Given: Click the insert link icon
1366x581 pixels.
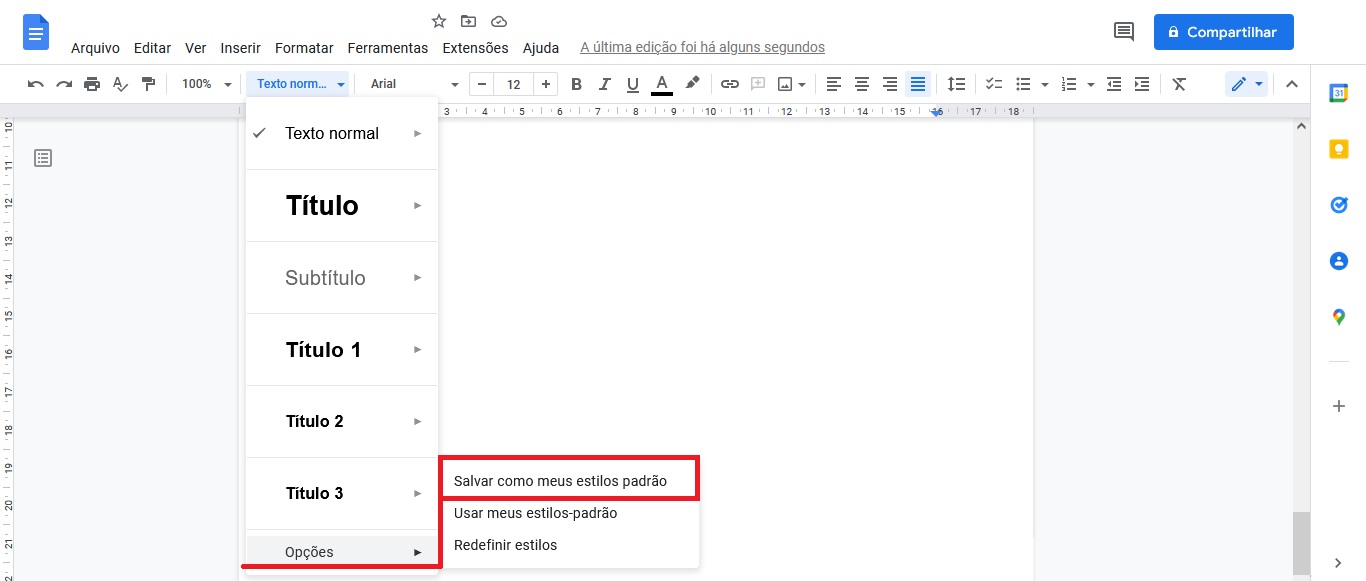Looking at the screenshot, I should (x=730, y=84).
